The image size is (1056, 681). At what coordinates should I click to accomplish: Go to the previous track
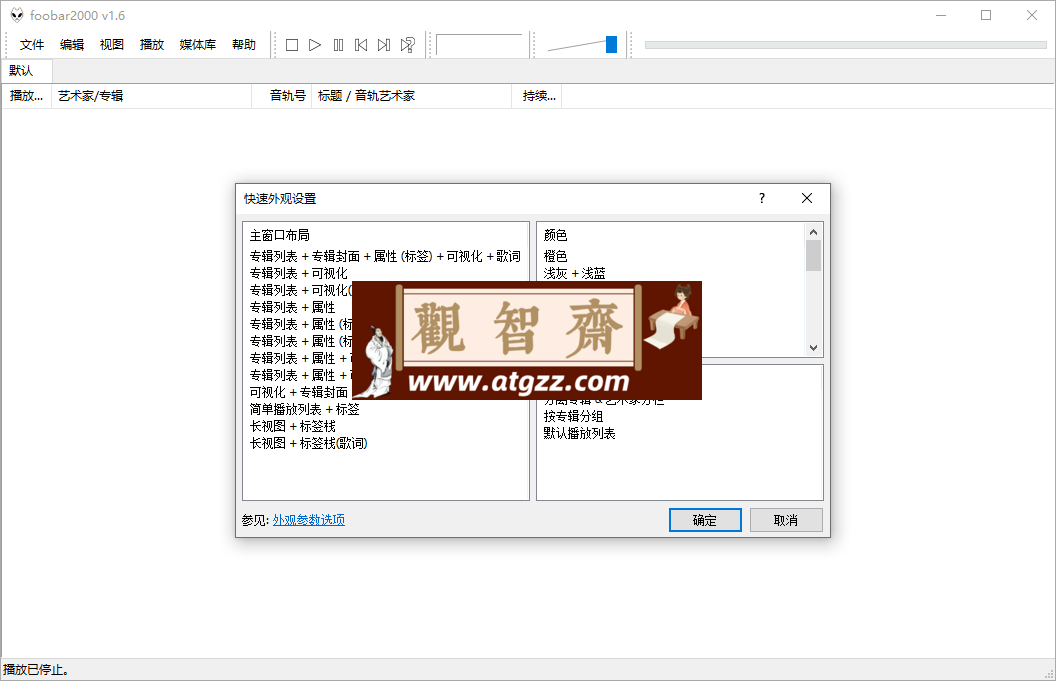pyautogui.click(x=361, y=45)
